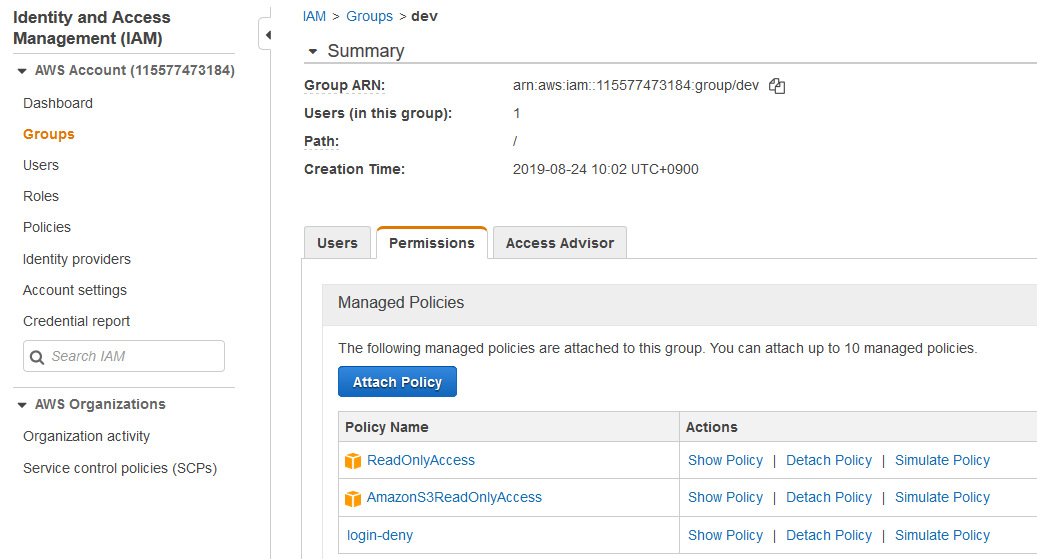This screenshot has height=559, width=1037.
Task: Detach Policy for AmazonS3ReadOnlyAccess
Action: coord(829,497)
